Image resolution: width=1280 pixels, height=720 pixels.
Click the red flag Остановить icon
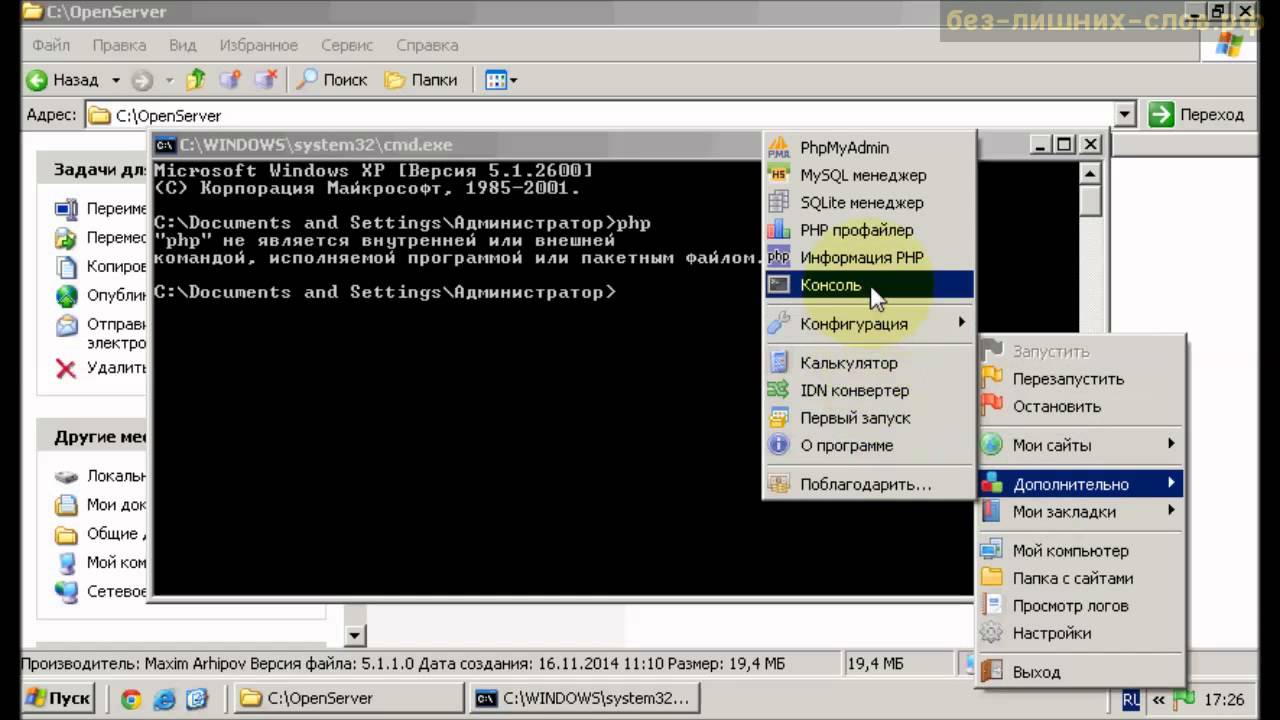(x=991, y=406)
